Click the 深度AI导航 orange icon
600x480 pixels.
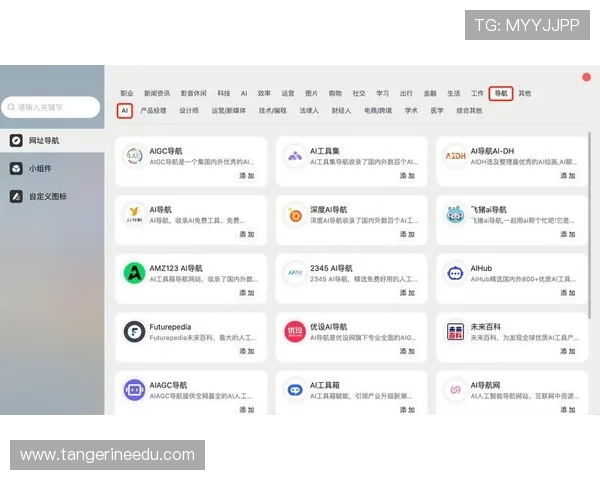295,214
